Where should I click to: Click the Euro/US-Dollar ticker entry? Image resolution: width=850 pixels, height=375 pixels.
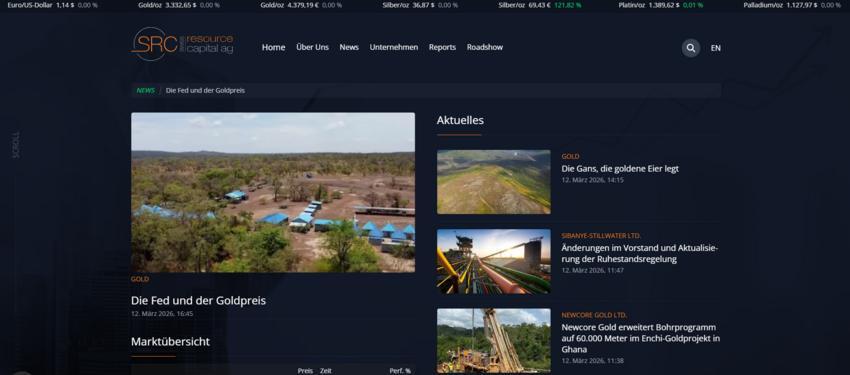pyautogui.click(x=53, y=5)
